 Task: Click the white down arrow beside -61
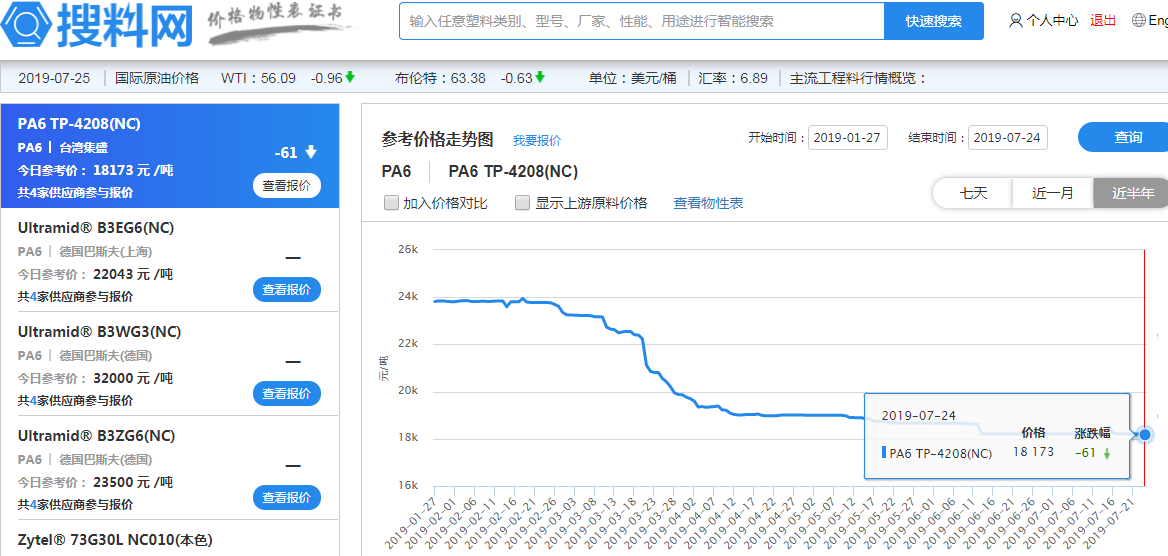(x=311, y=152)
